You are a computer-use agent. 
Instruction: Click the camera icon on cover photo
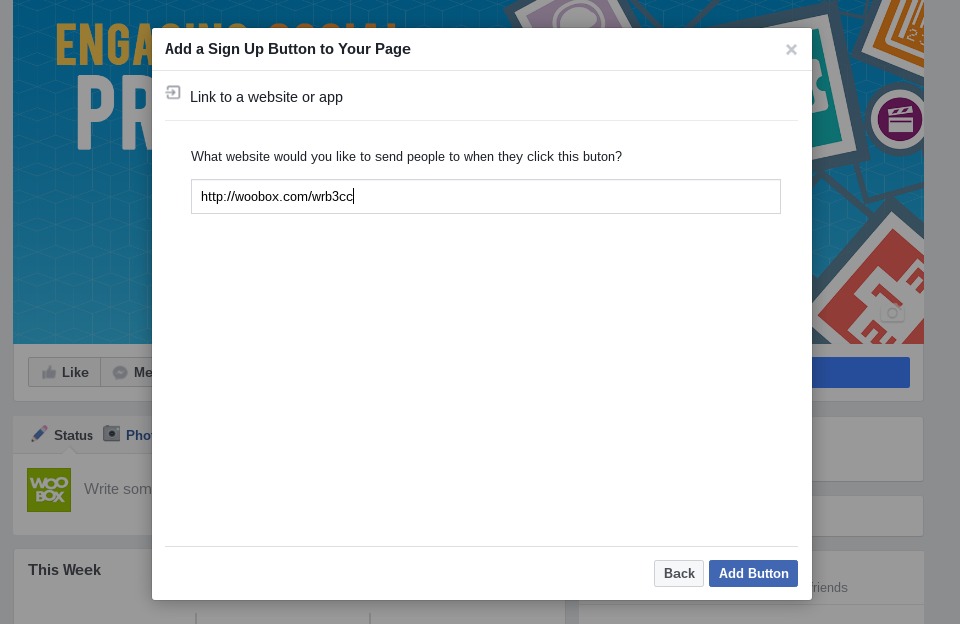[x=892, y=313]
